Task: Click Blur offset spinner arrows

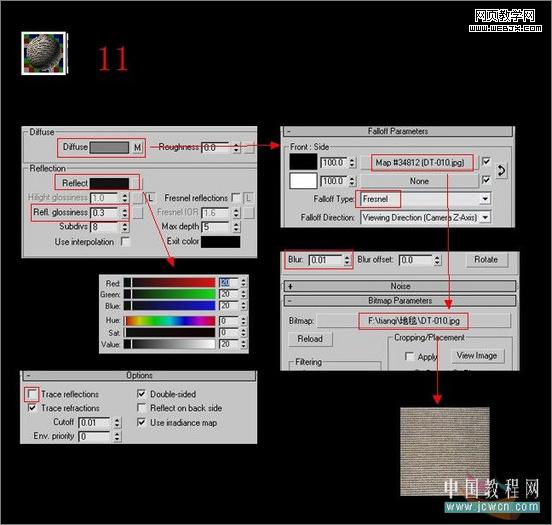Action: [437, 260]
